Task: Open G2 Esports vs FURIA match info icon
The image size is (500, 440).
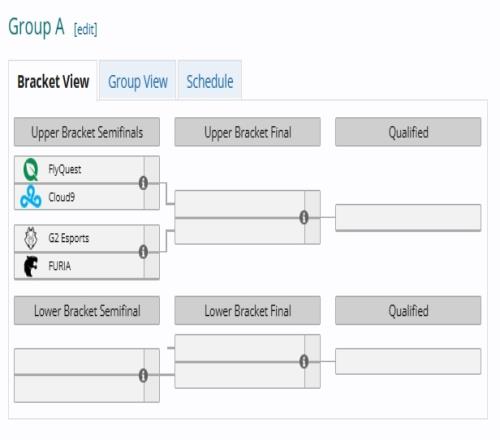Action: (x=143, y=252)
